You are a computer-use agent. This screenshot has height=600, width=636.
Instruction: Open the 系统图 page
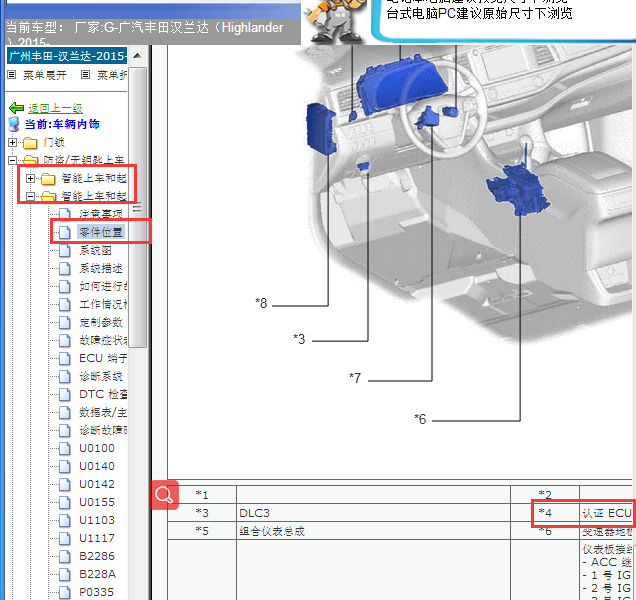click(x=95, y=250)
